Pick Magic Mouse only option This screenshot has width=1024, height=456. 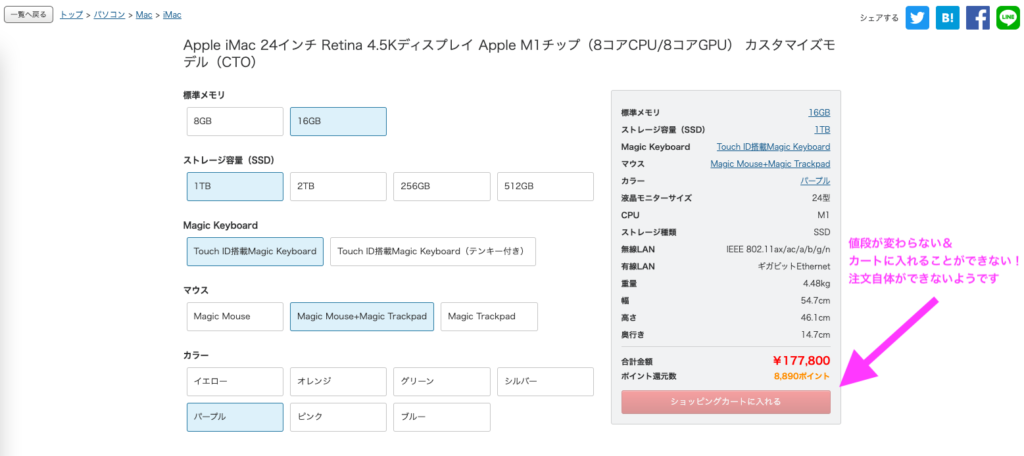tap(235, 316)
